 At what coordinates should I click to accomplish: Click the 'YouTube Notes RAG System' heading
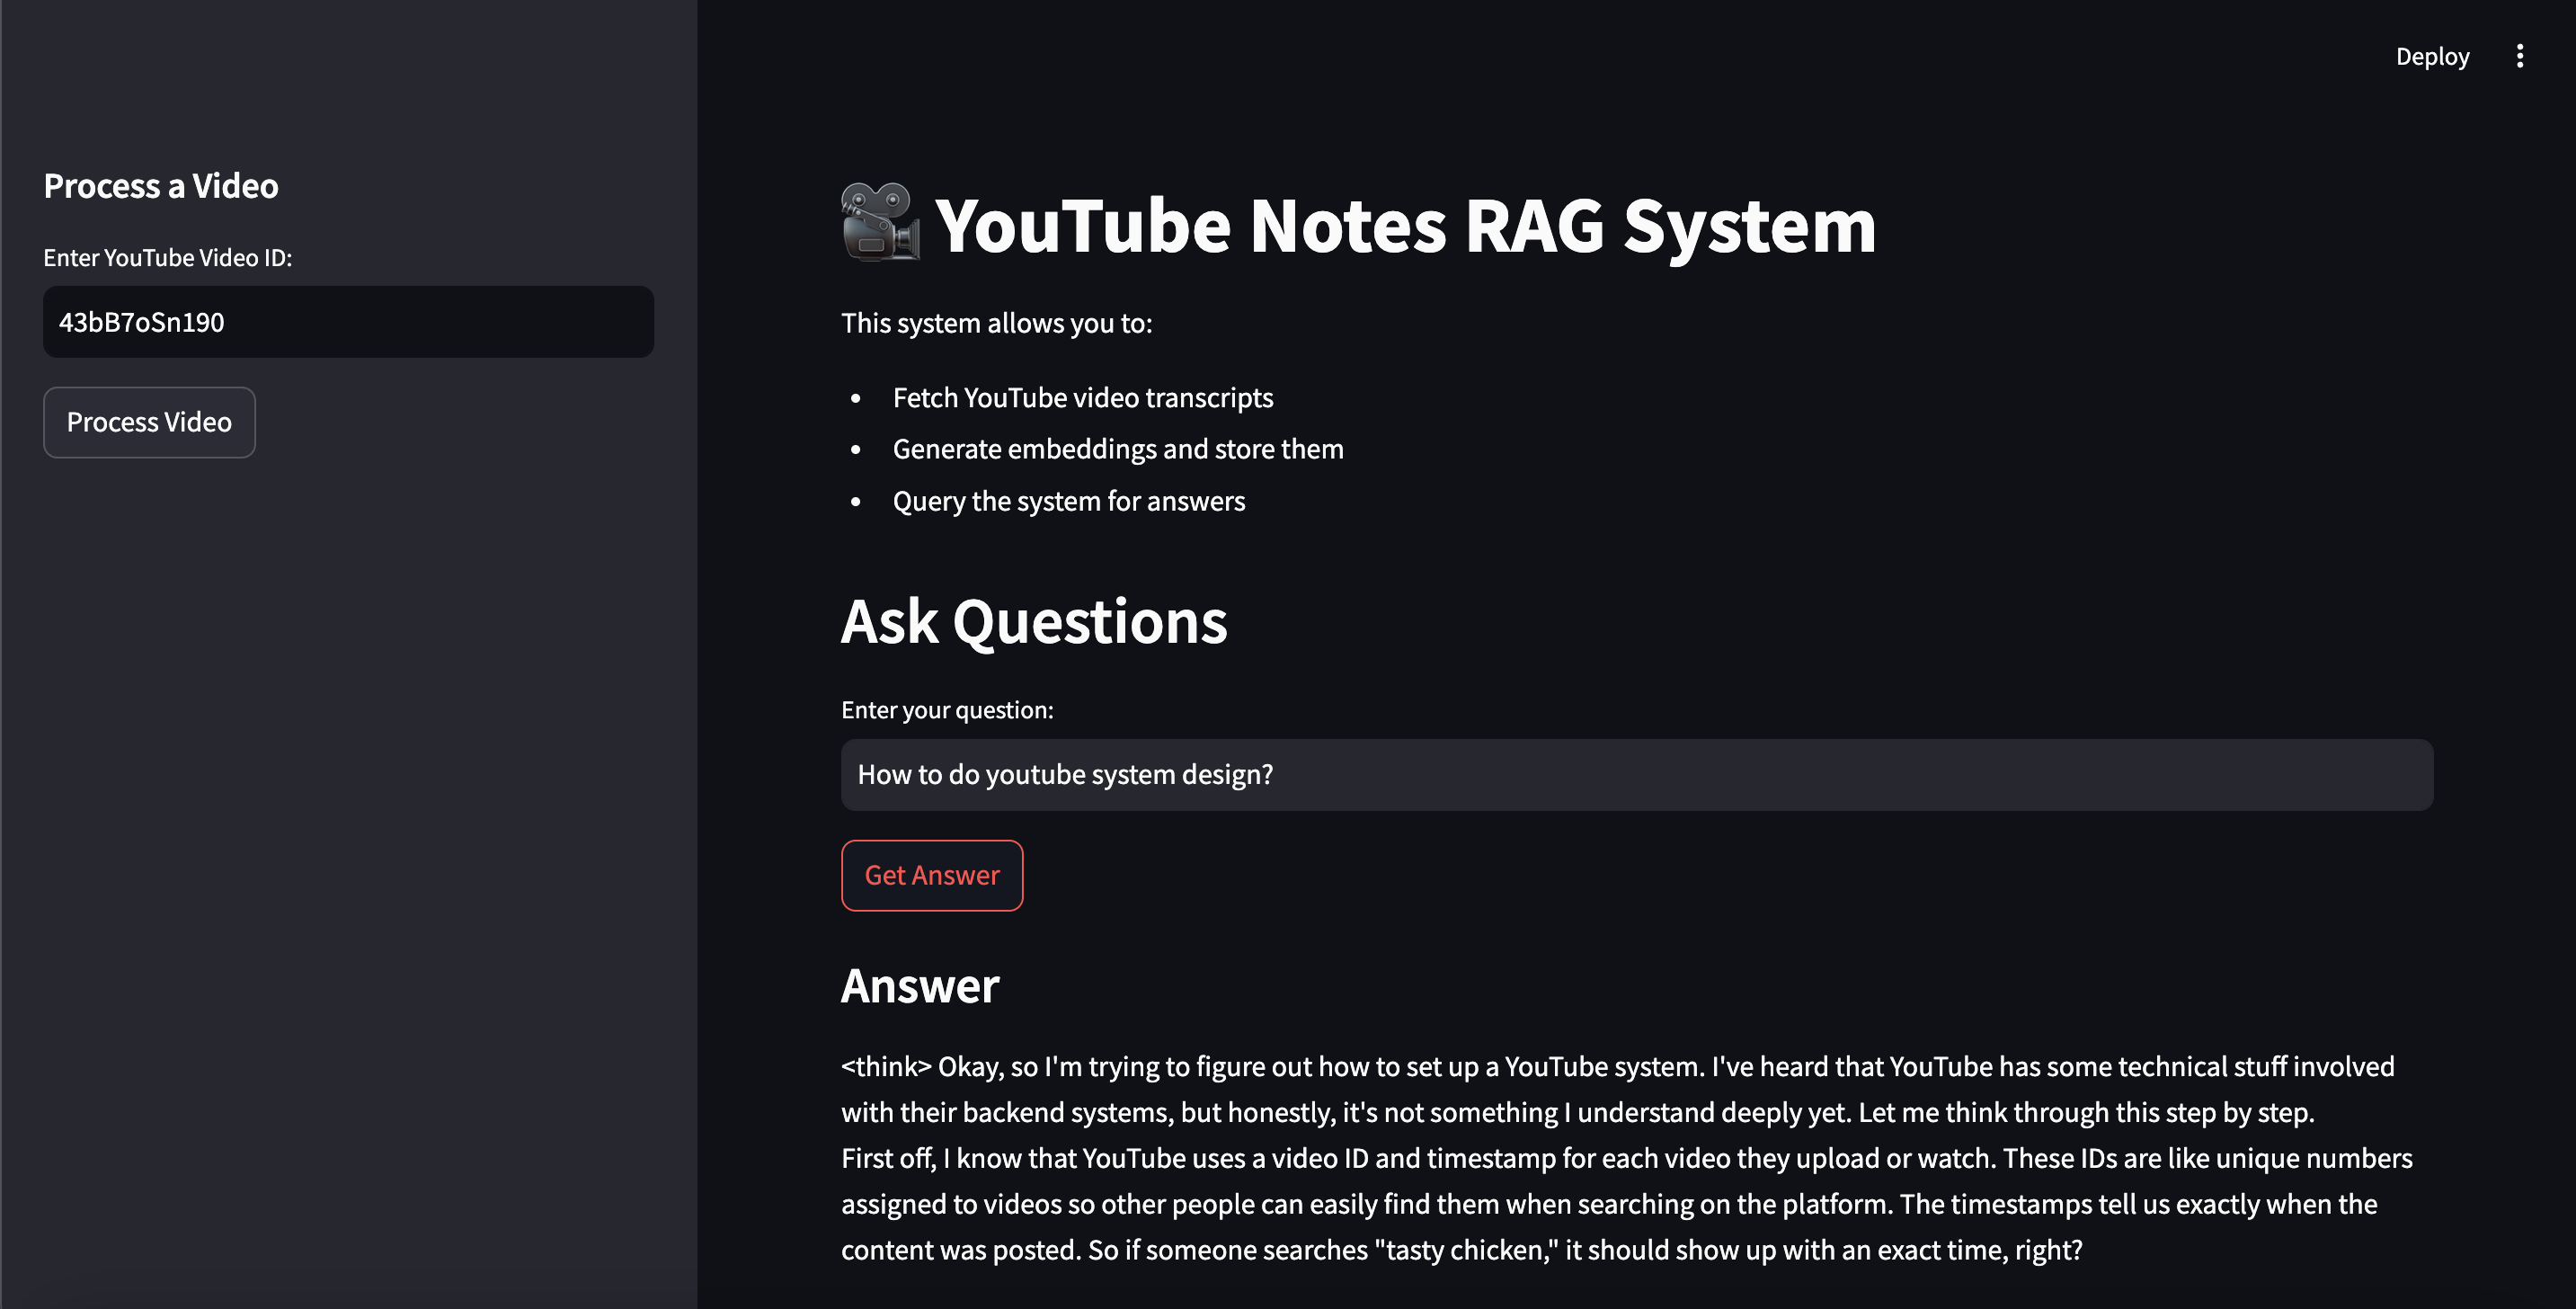[x=1405, y=226]
